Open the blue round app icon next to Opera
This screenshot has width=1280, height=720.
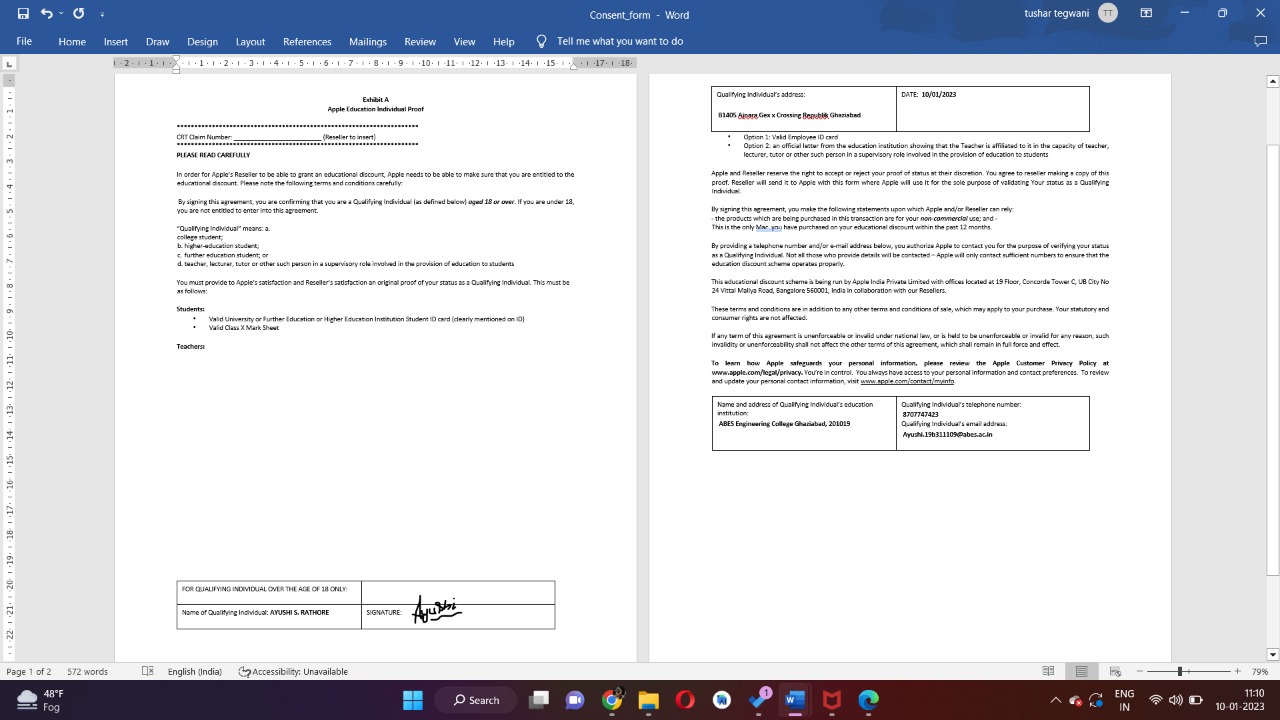(x=721, y=700)
